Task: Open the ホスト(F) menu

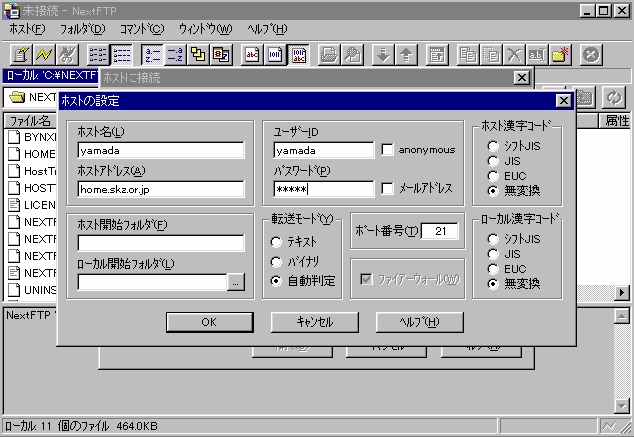Action: [x=27, y=29]
